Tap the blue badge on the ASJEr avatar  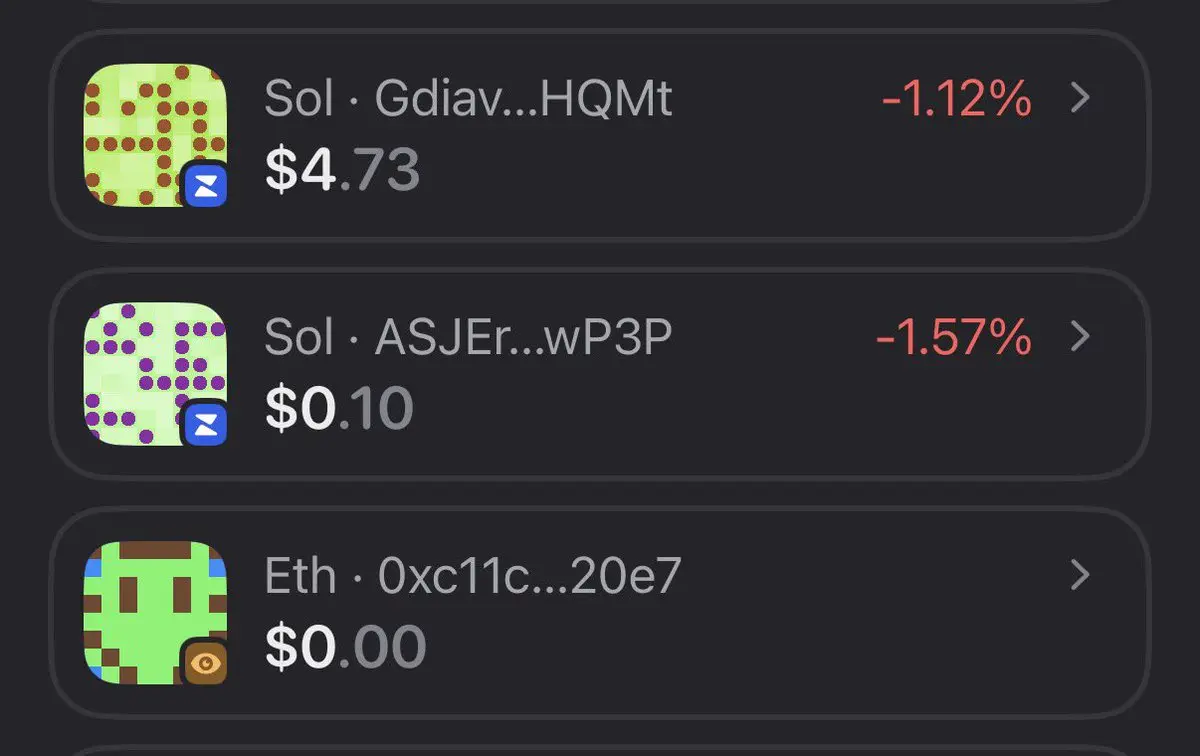206,424
